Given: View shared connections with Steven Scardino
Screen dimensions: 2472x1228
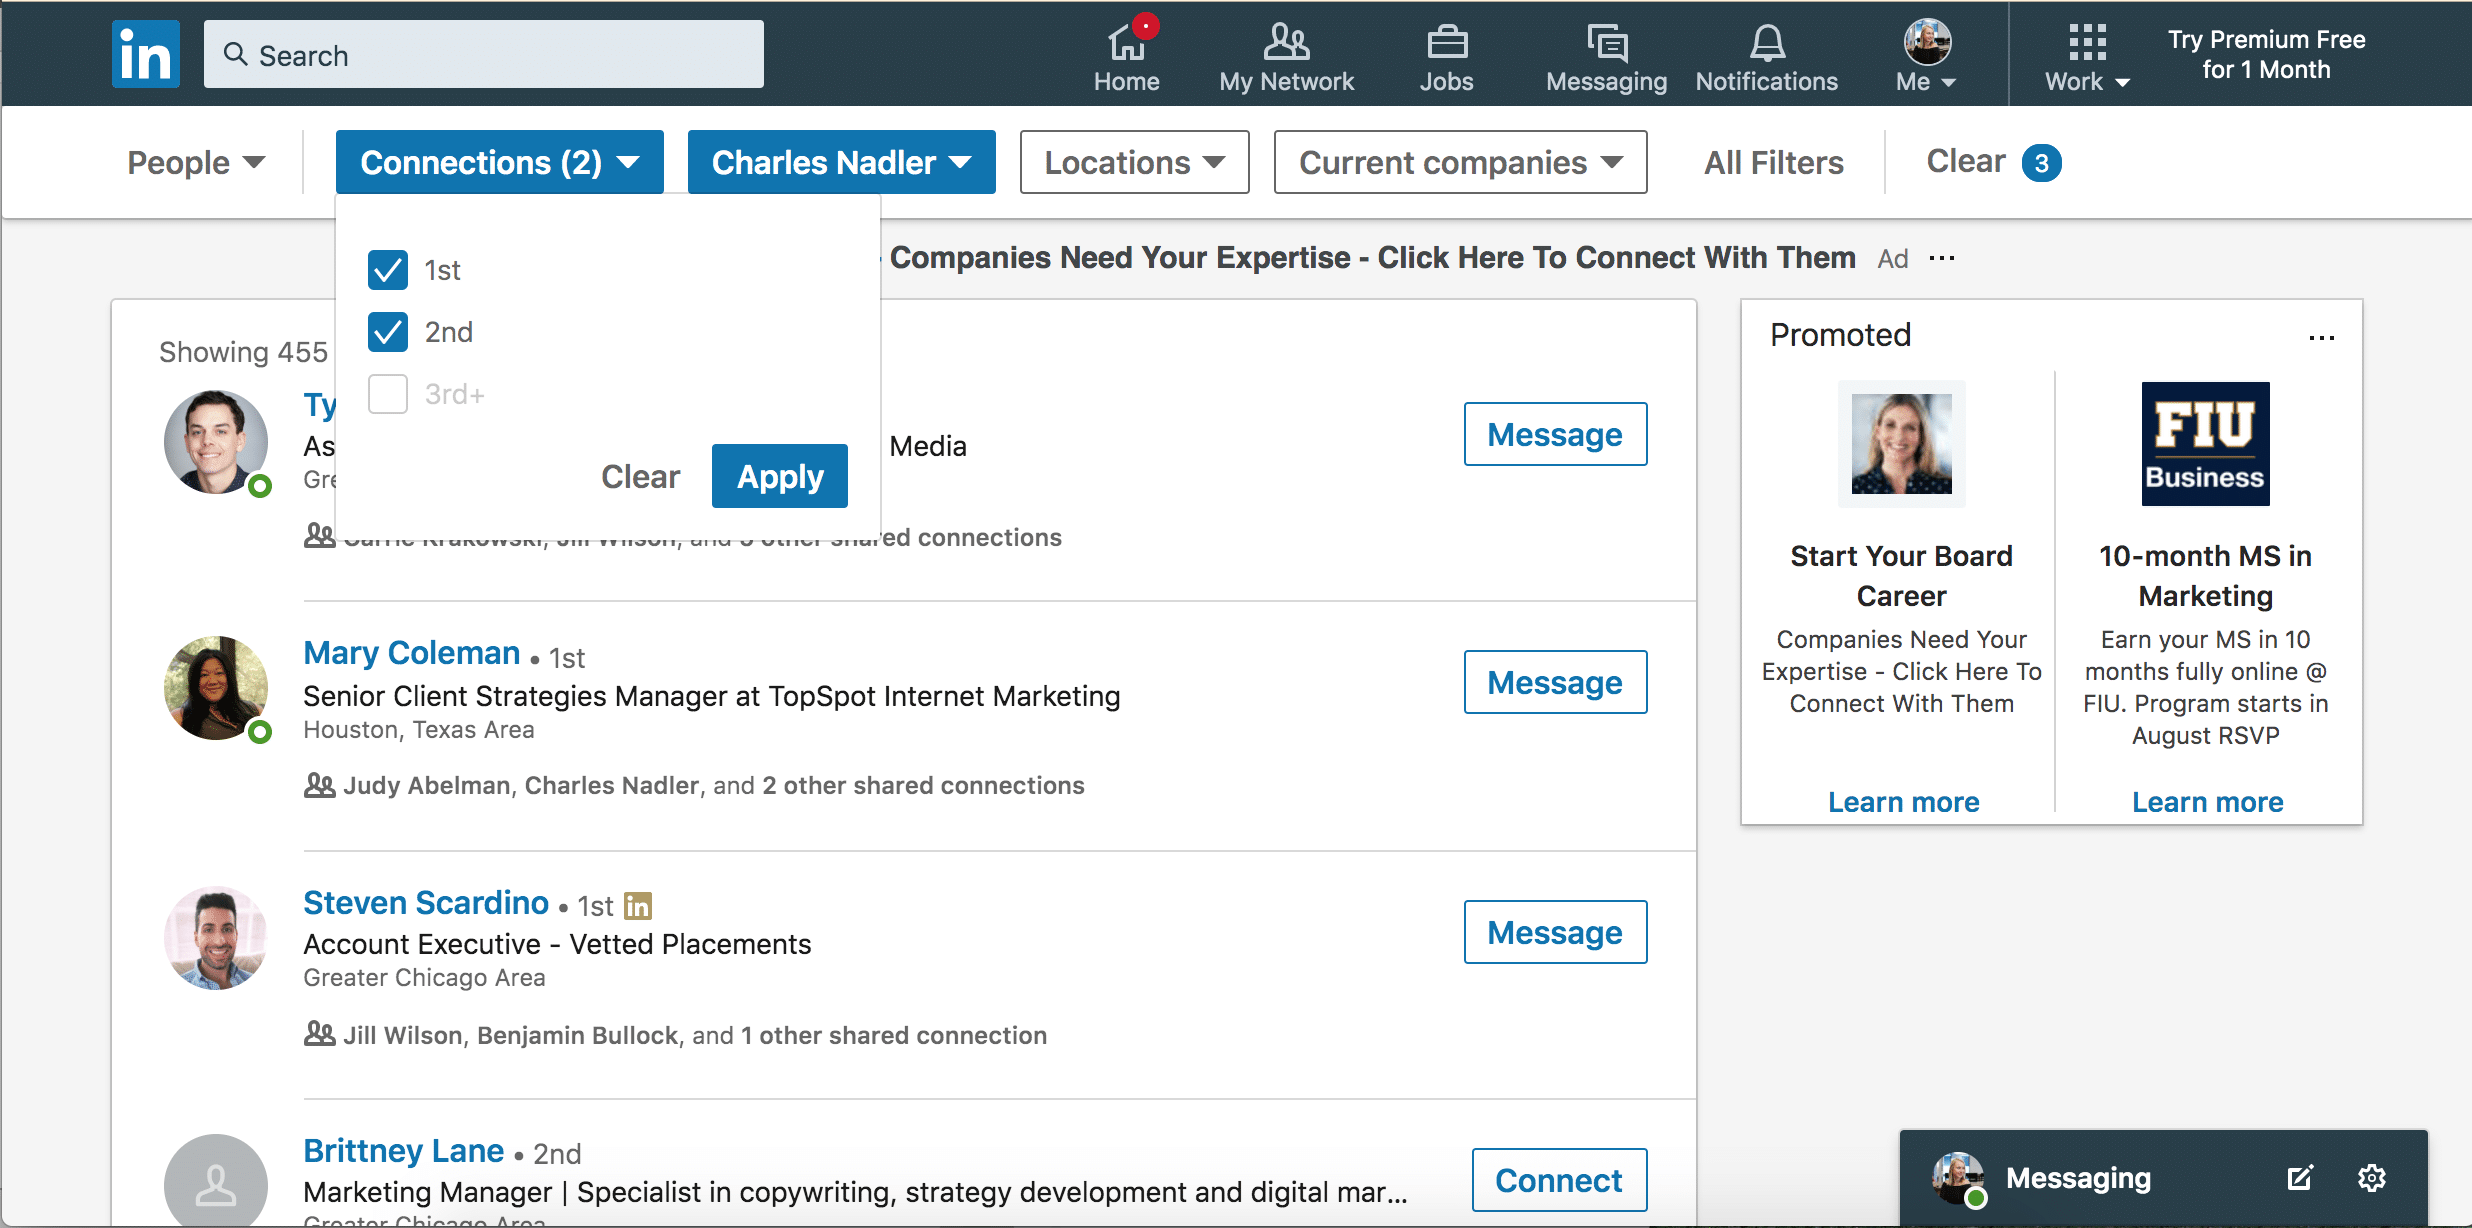Looking at the screenshot, I should pos(695,1035).
